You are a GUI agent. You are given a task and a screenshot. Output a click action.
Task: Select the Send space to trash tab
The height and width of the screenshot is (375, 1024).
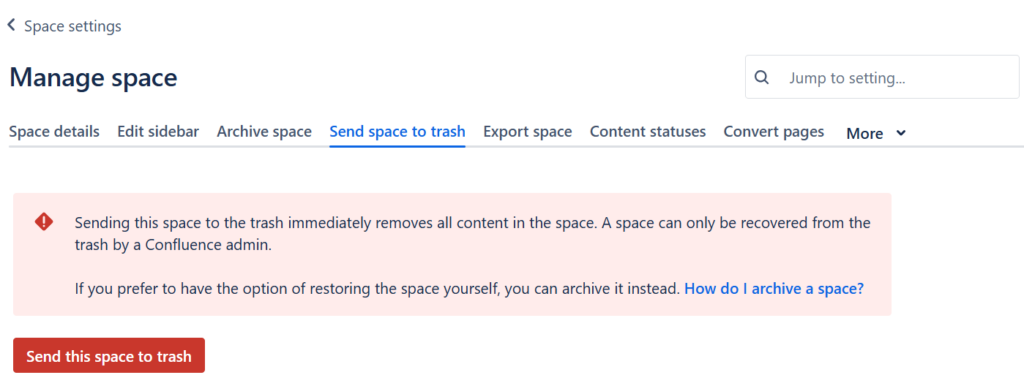point(397,132)
